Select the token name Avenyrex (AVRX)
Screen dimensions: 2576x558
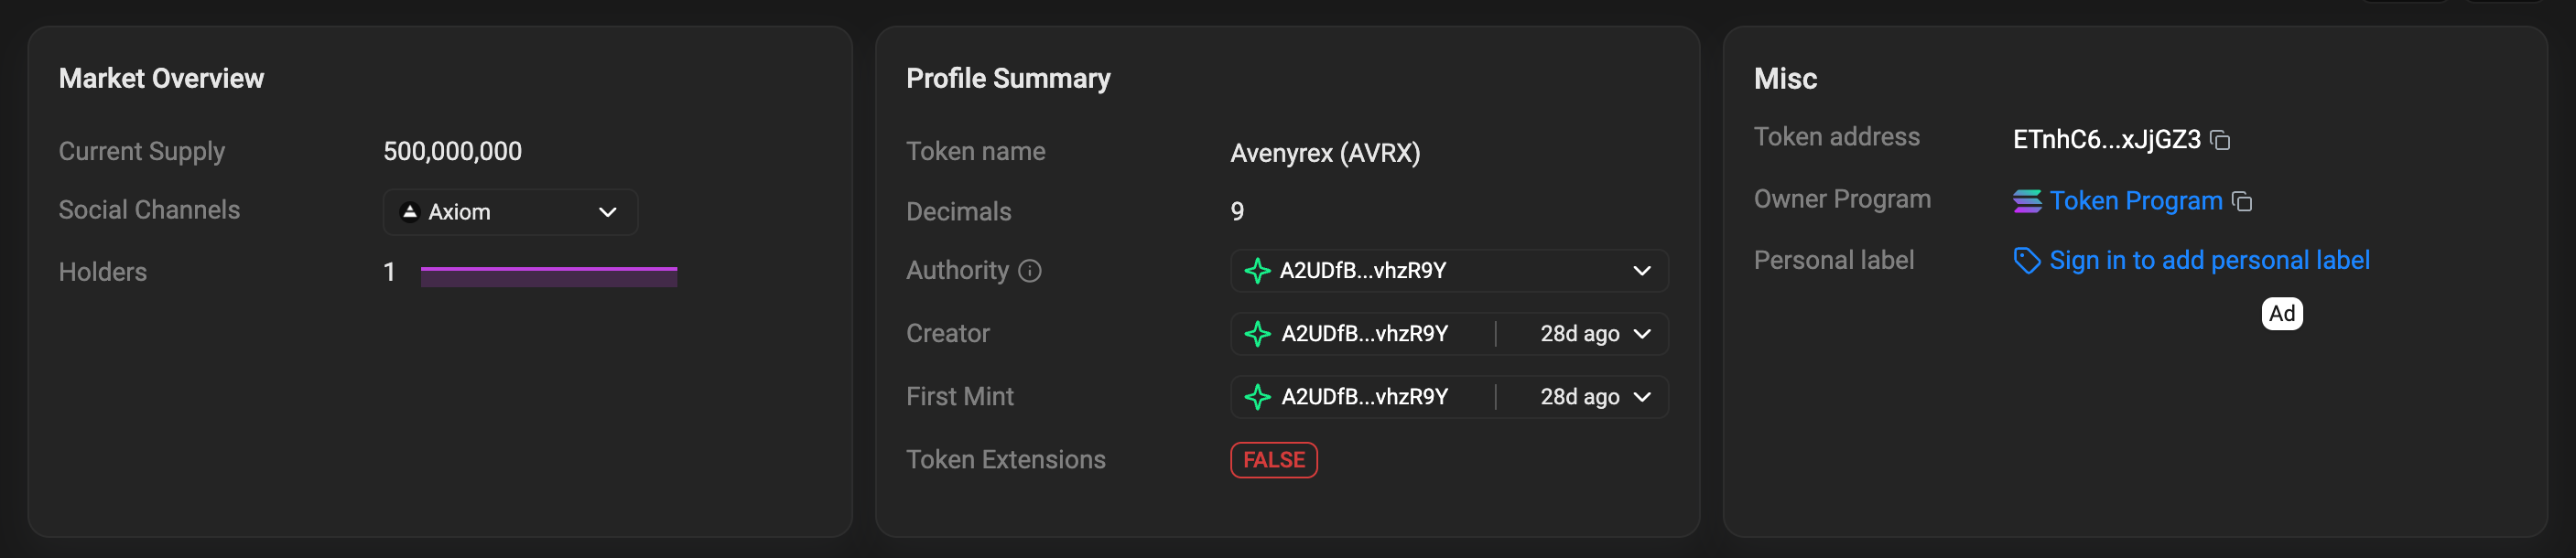click(x=1324, y=153)
